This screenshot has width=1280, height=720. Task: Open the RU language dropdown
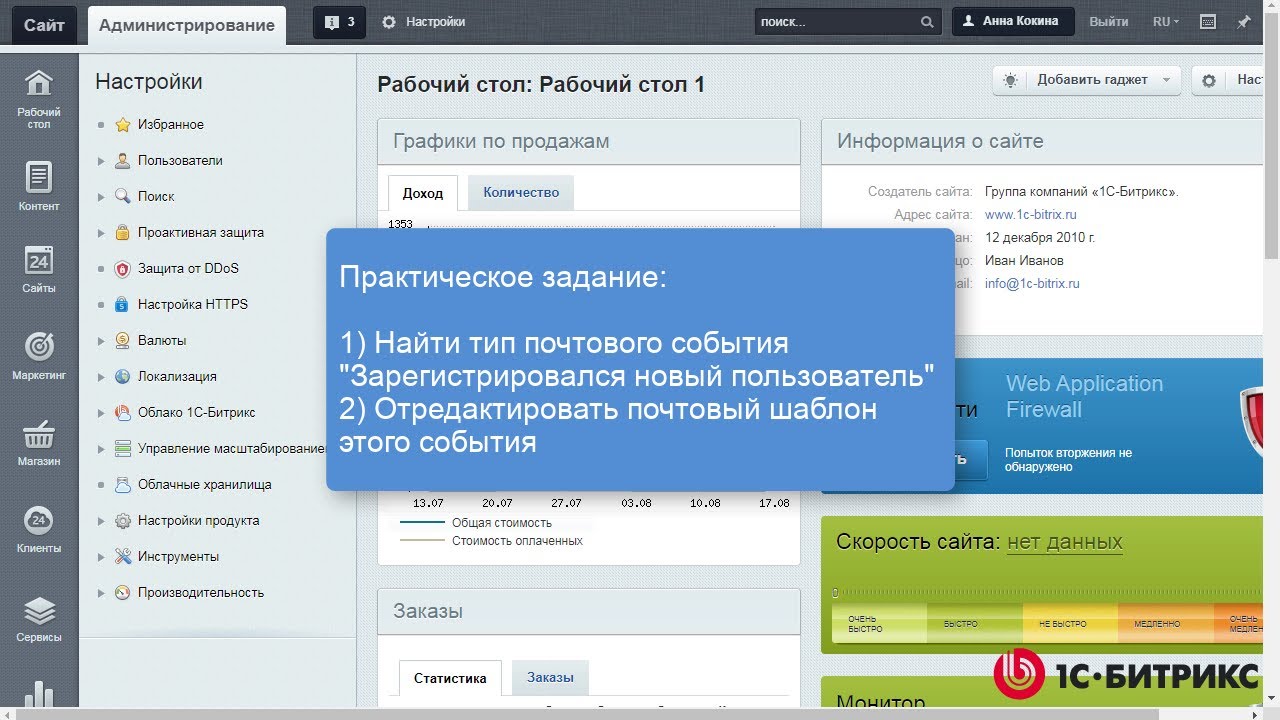click(1165, 22)
